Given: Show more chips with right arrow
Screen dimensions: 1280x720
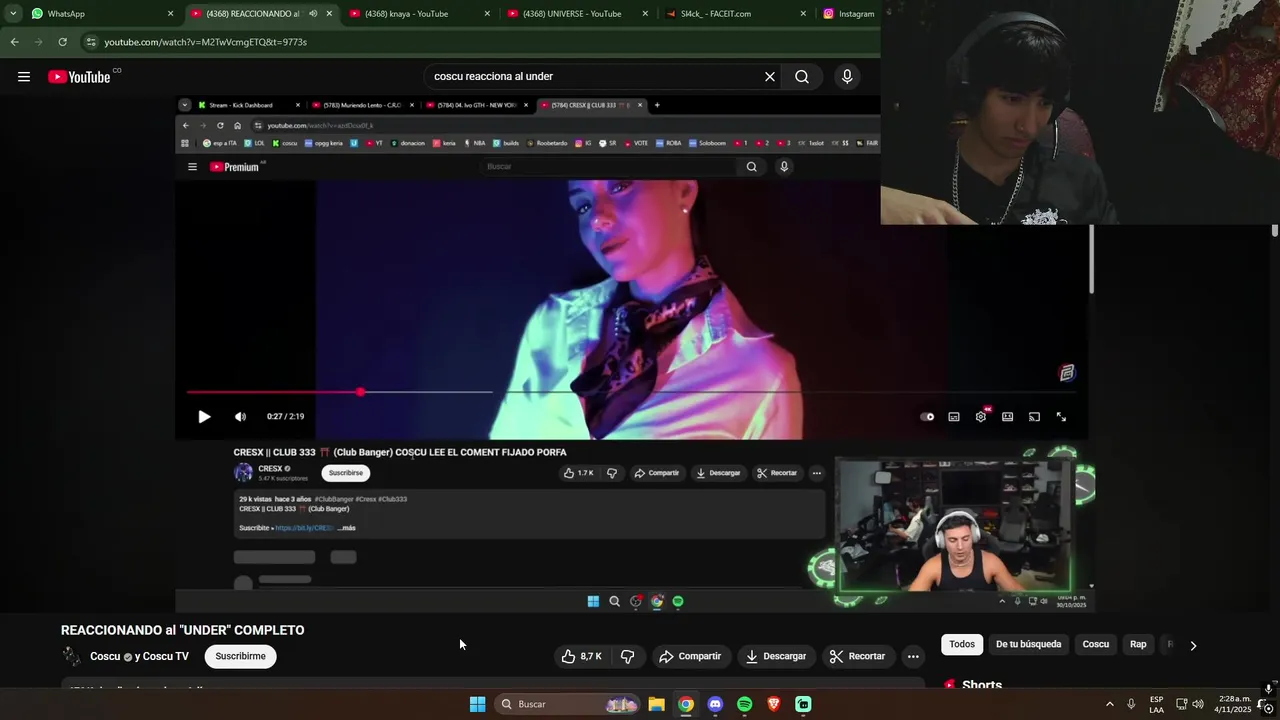Looking at the screenshot, I should pos(1193,645).
